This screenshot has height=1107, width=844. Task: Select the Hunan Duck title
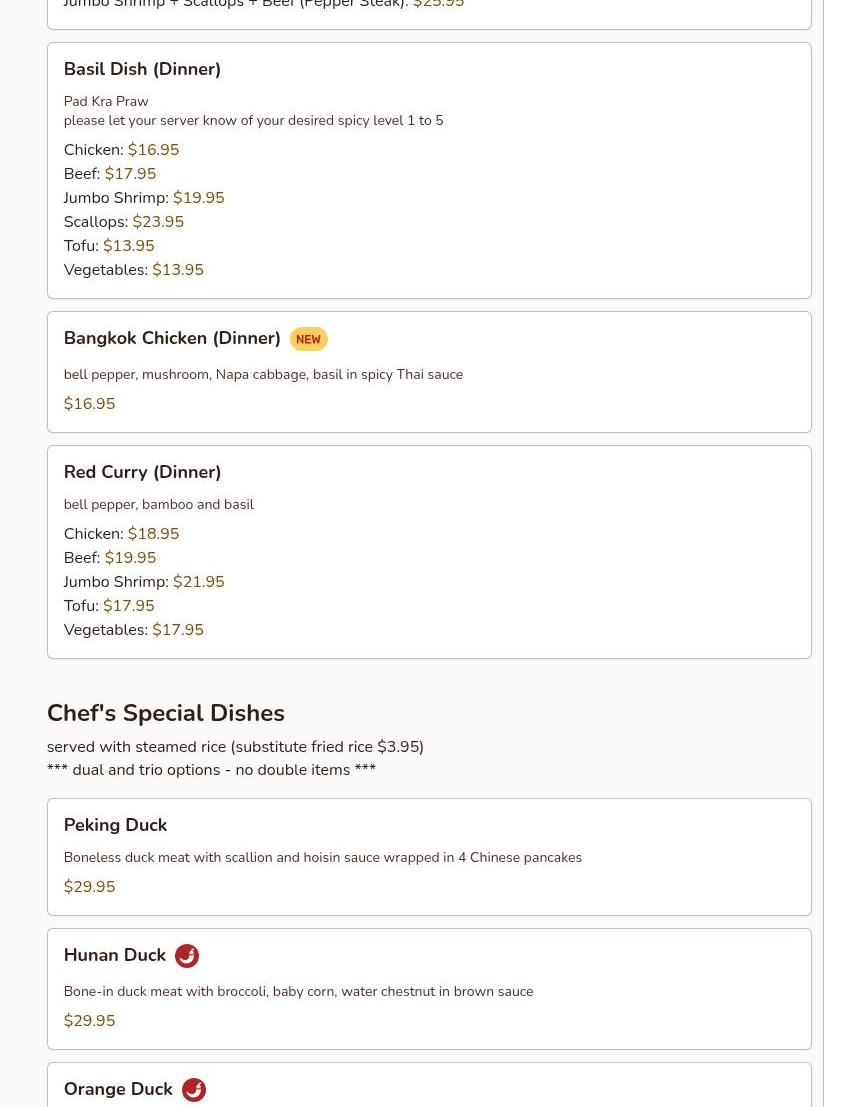tap(115, 955)
